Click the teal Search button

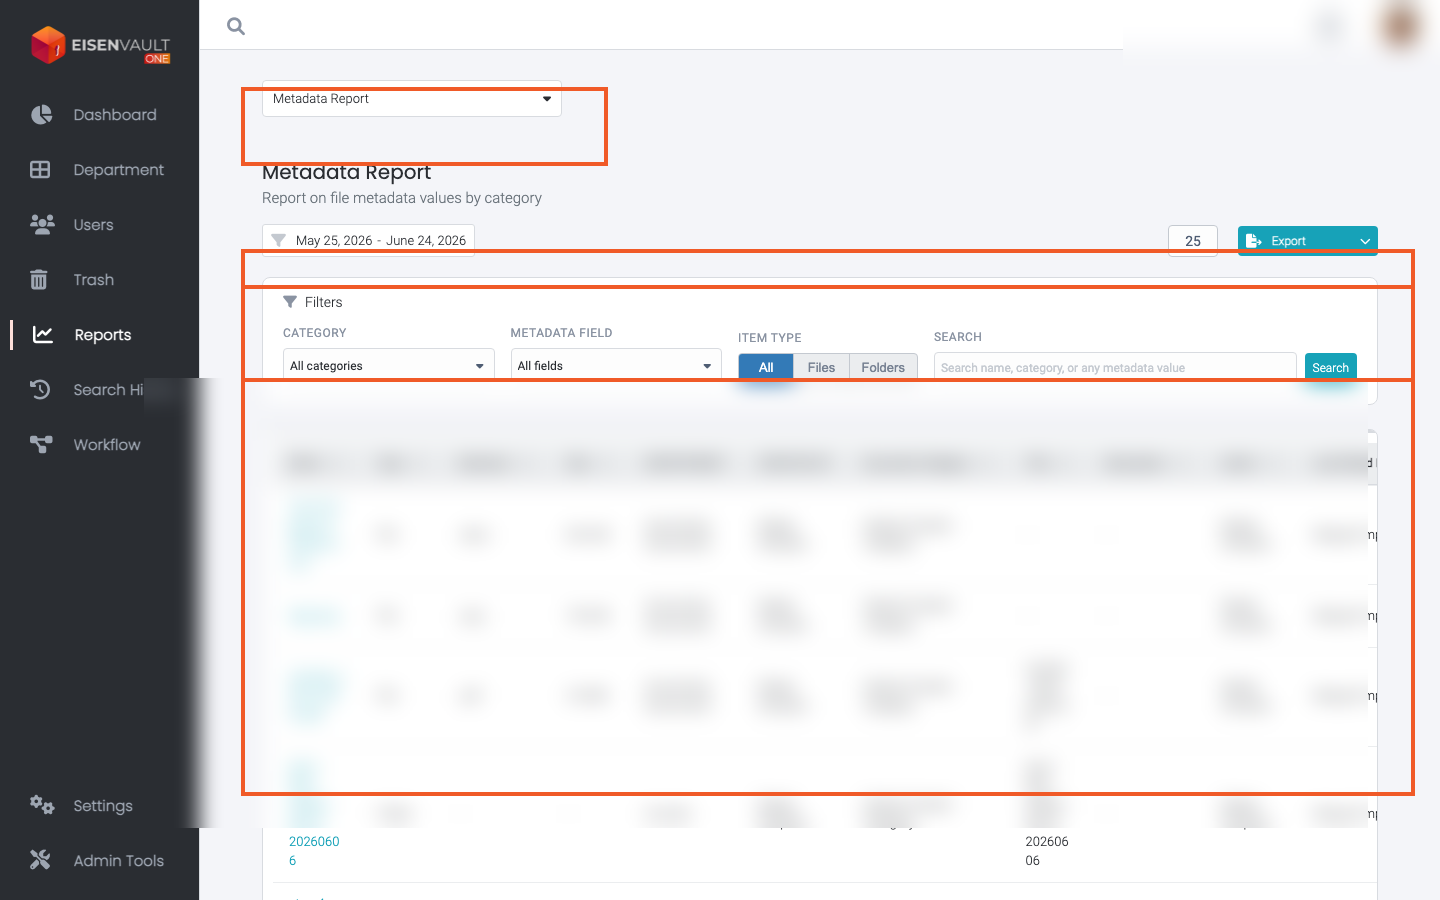pos(1331,368)
